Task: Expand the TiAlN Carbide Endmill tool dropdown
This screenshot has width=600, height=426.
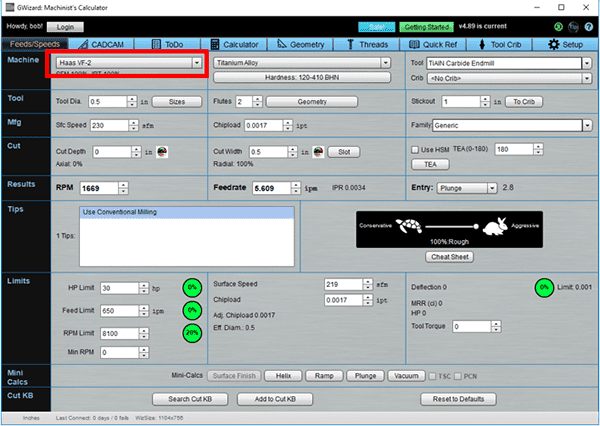Action: pyautogui.click(x=587, y=64)
